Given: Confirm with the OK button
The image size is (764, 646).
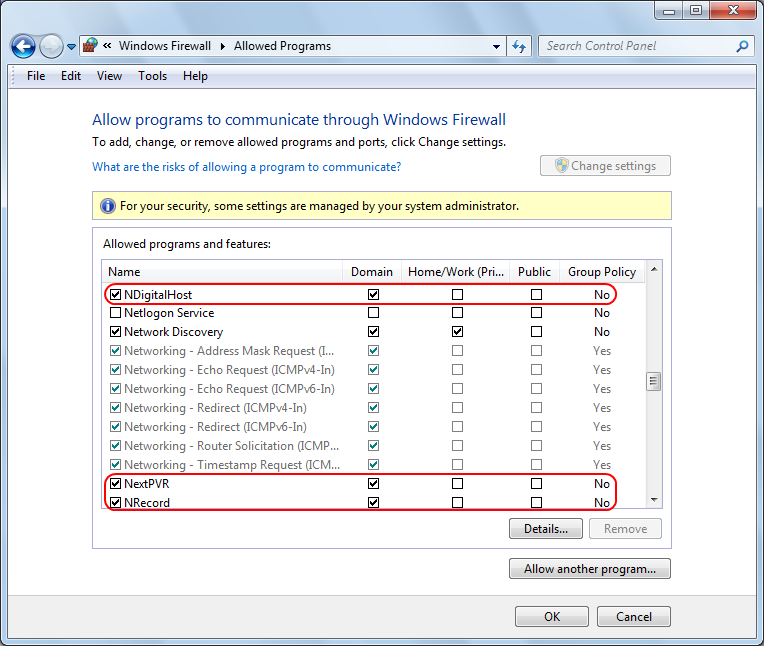Looking at the screenshot, I should [x=552, y=617].
